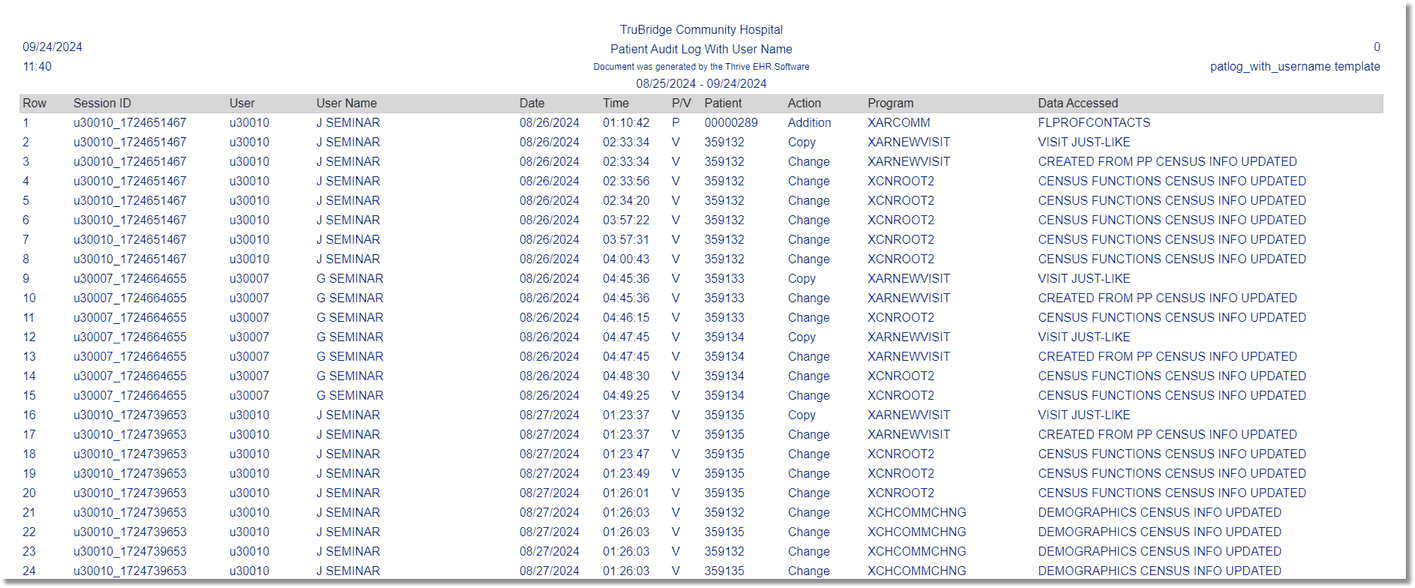Select patient number 00000289 in row 1
This screenshot has width=1415, height=588.
pyautogui.click(x=732, y=122)
